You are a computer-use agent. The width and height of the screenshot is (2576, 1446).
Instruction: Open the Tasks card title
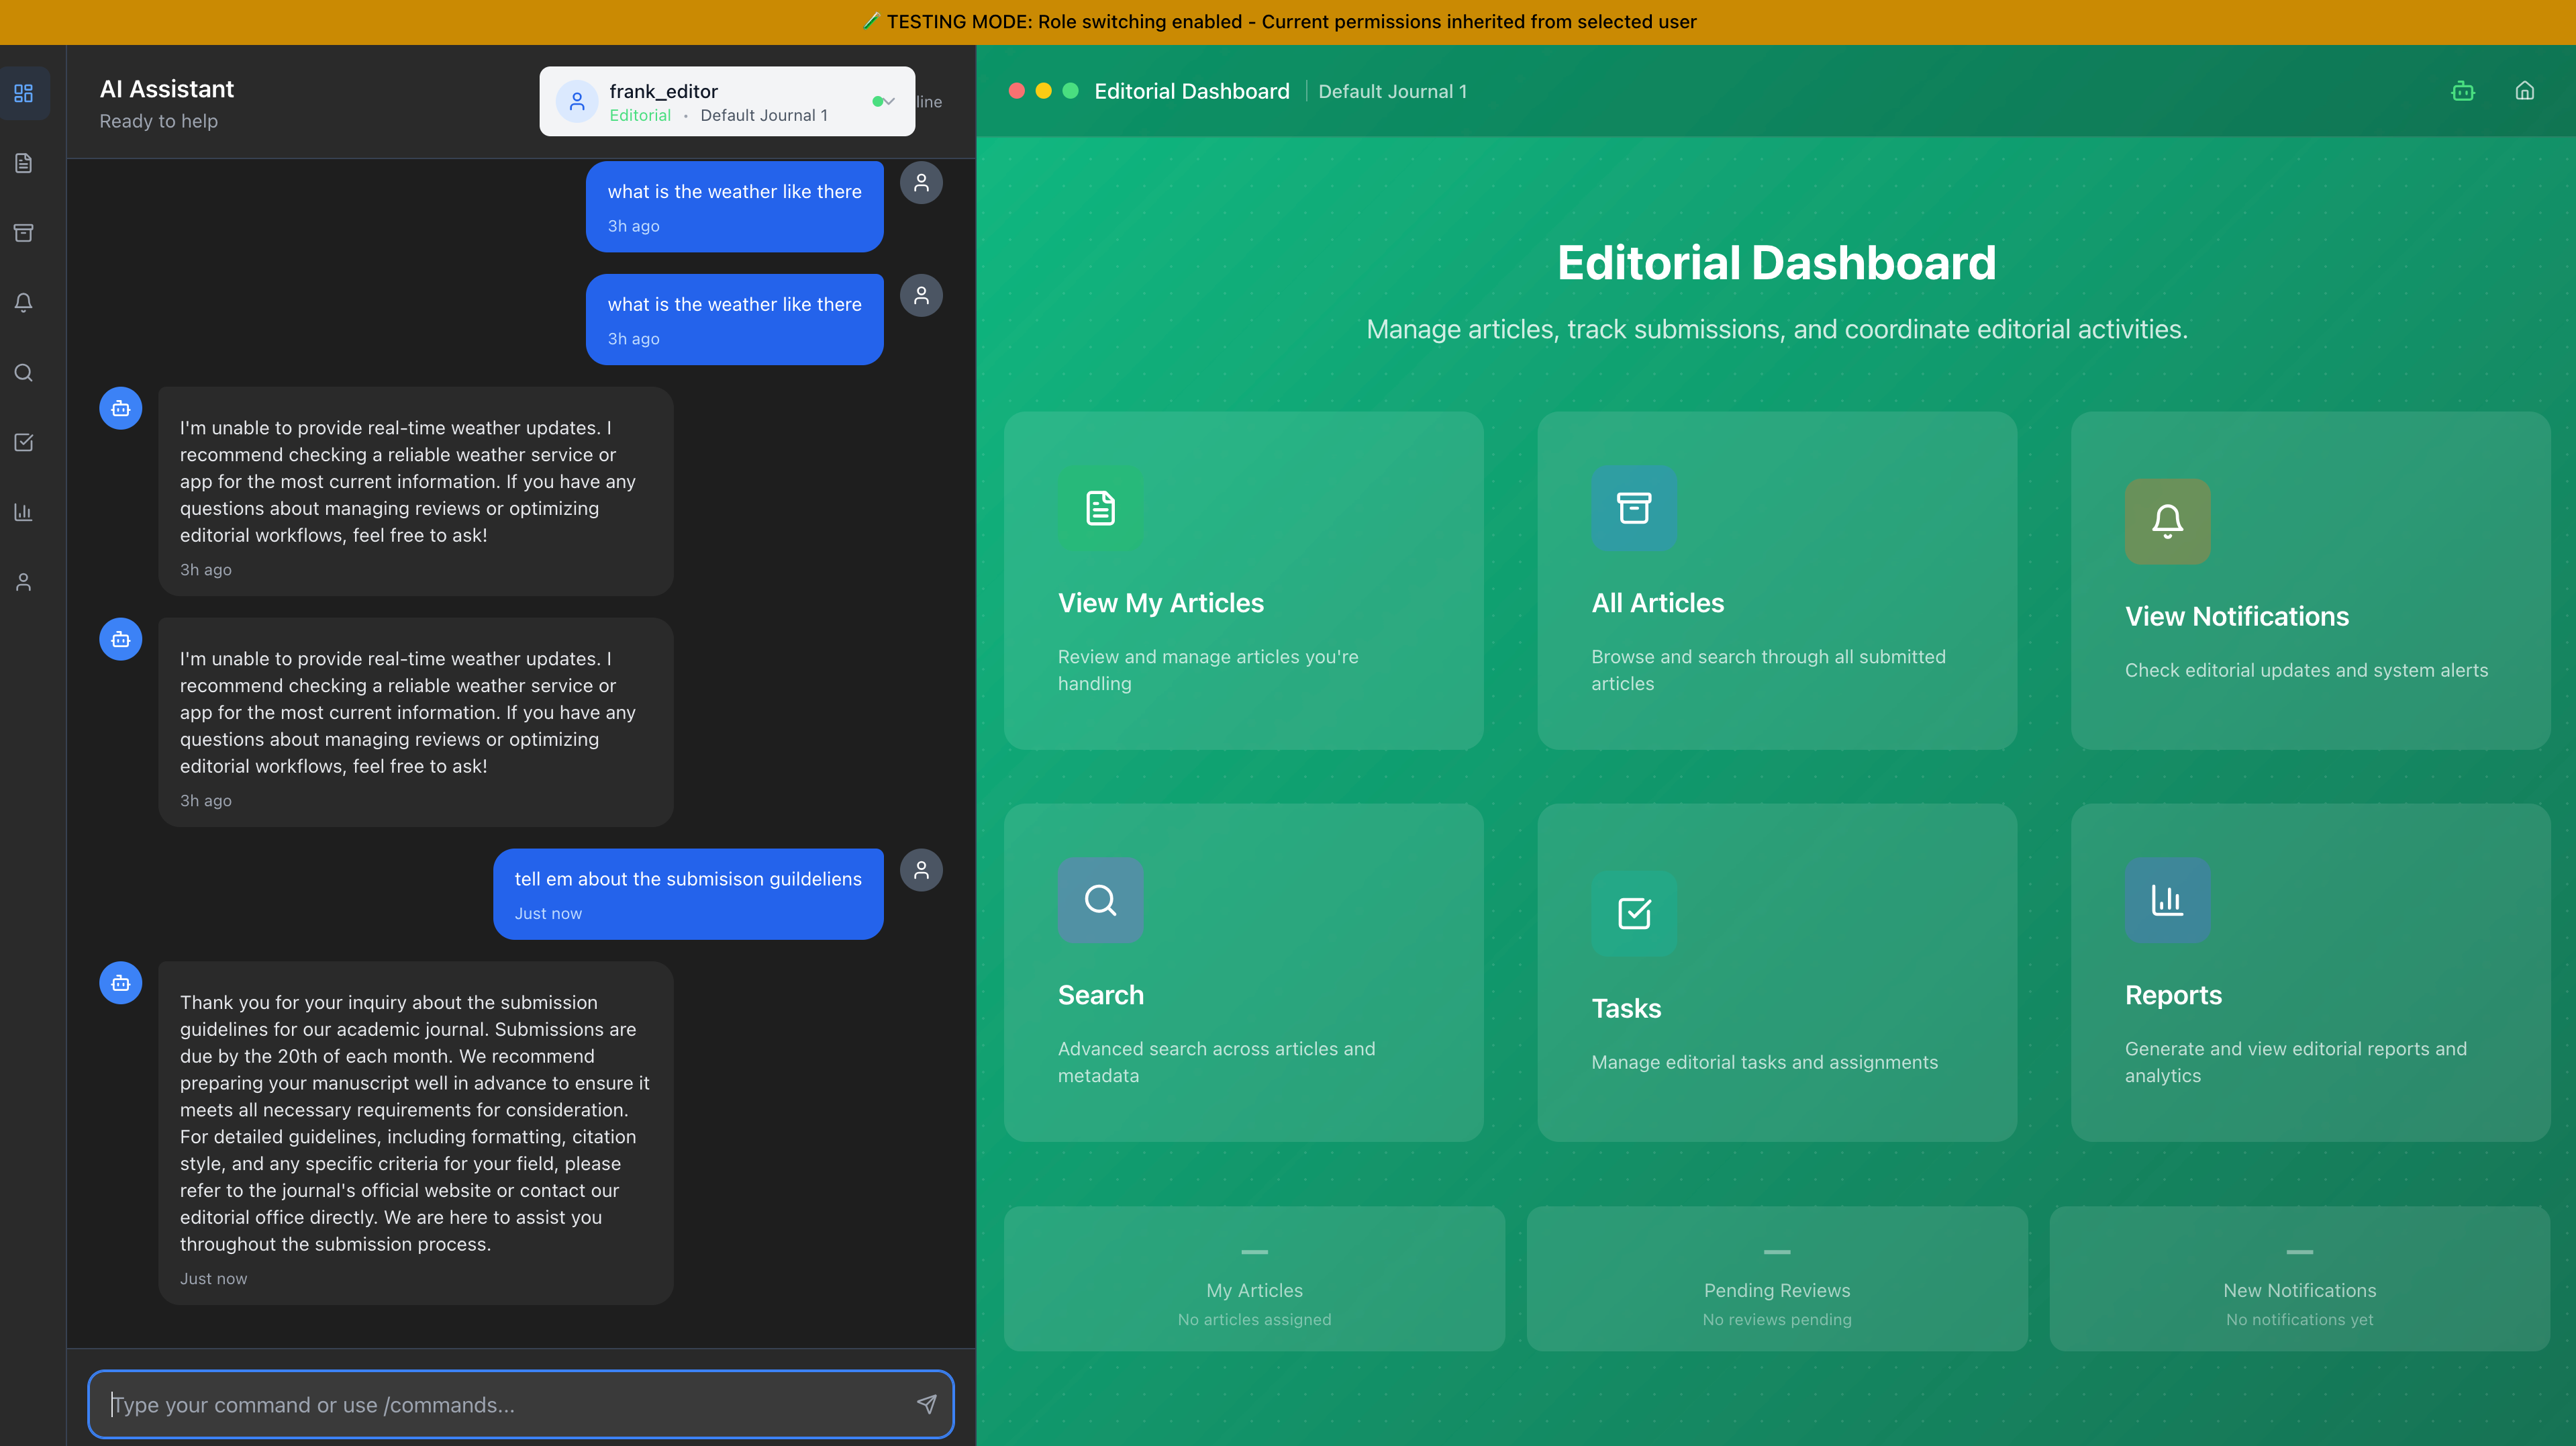[1626, 1008]
